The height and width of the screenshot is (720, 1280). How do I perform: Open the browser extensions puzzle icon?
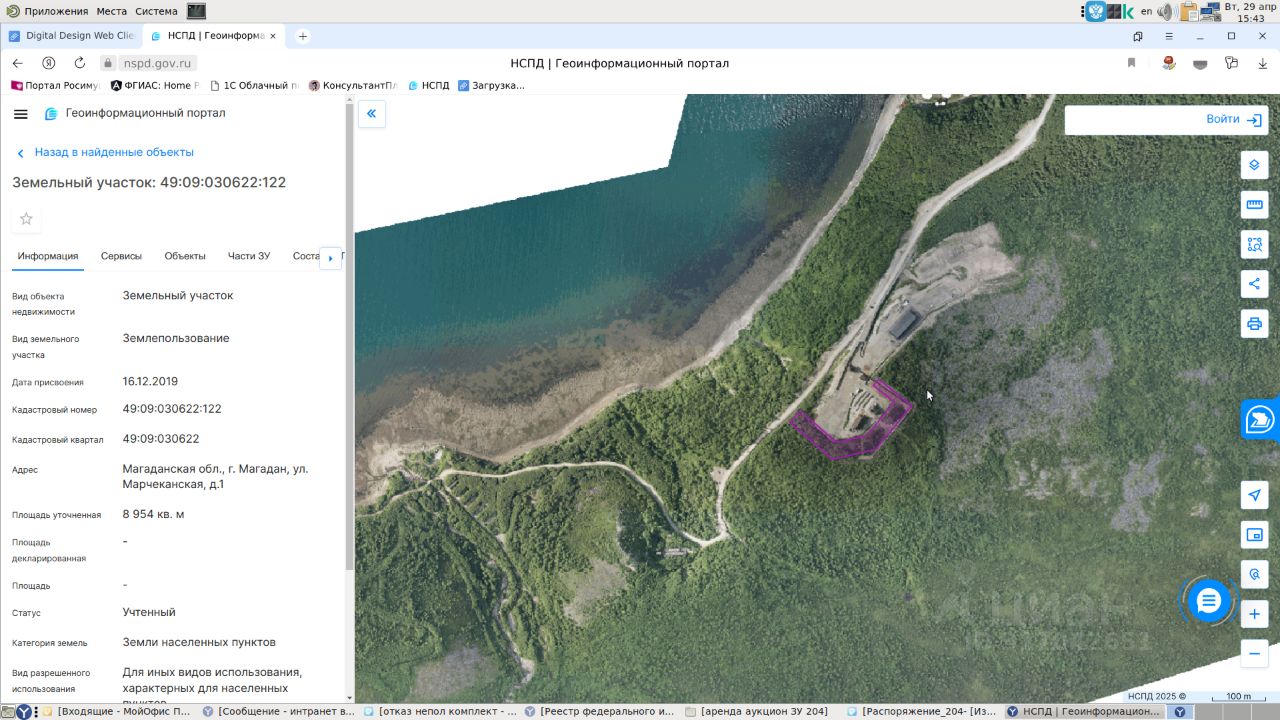[1231, 63]
